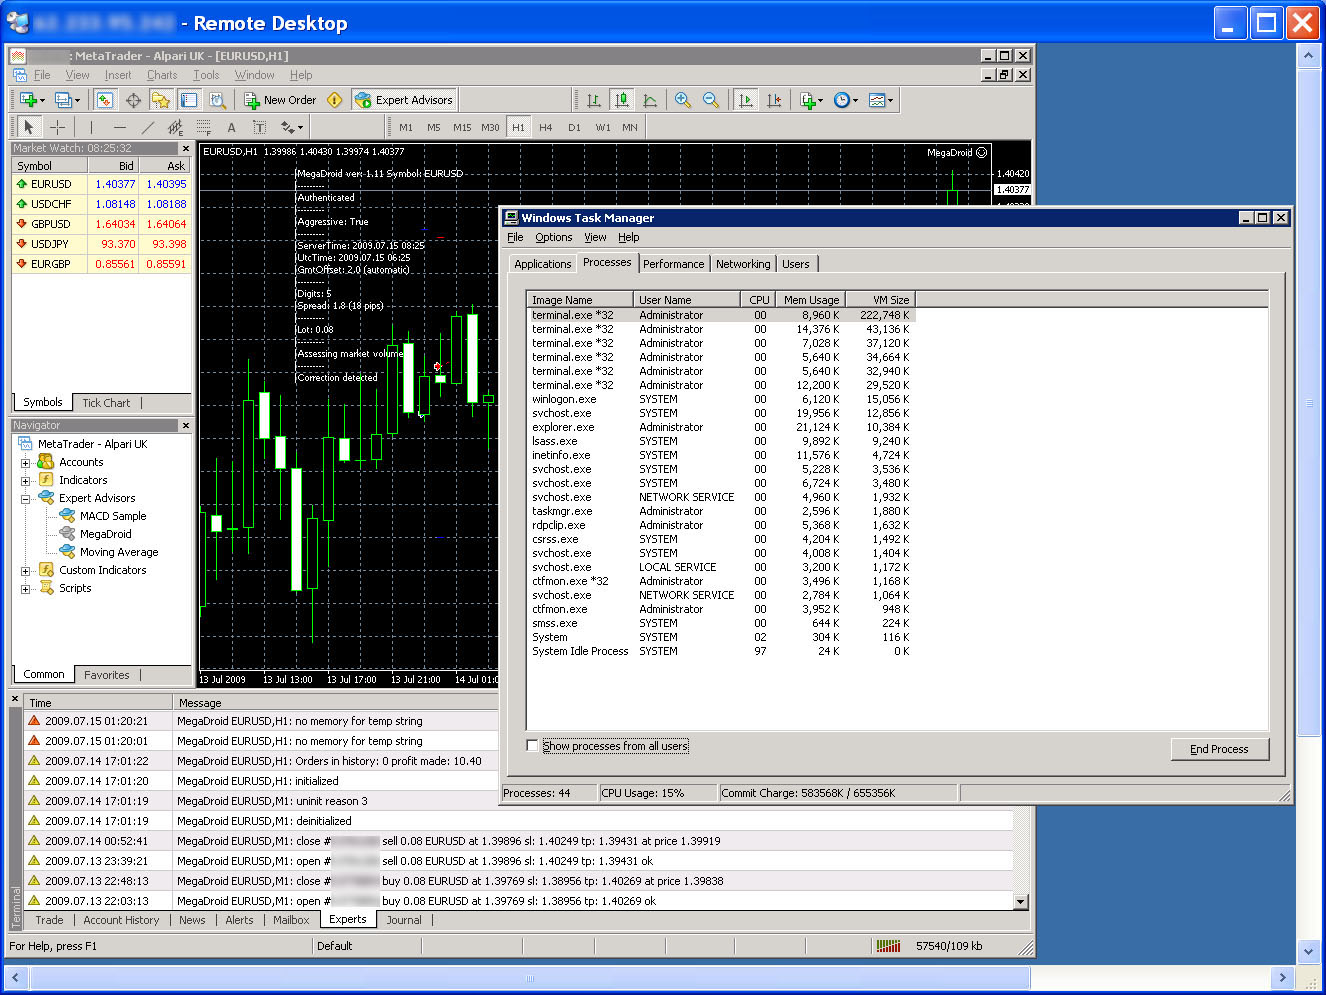1326x995 pixels.
Task: Close the Market Watch panel
Action: coord(185,148)
